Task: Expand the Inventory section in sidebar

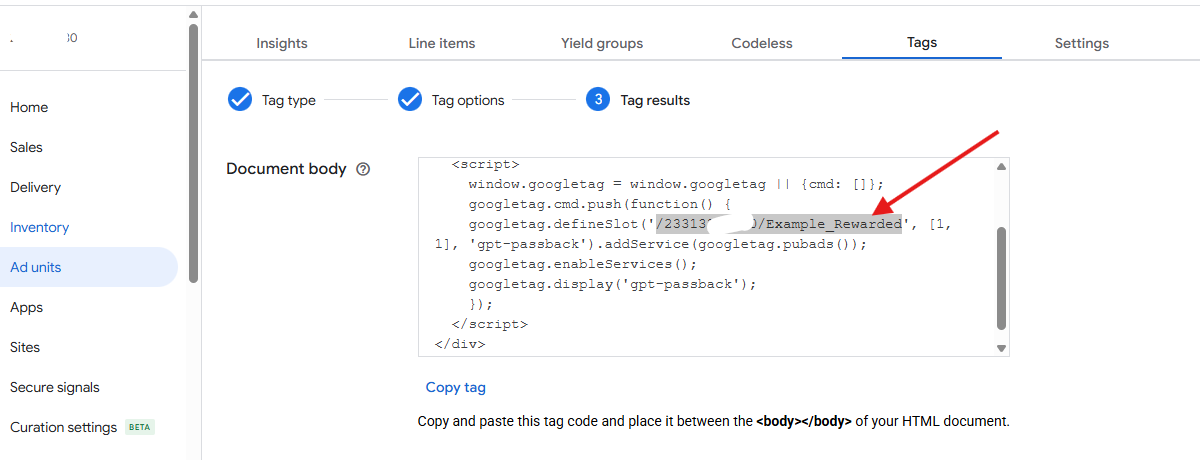Action: tap(40, 227)
